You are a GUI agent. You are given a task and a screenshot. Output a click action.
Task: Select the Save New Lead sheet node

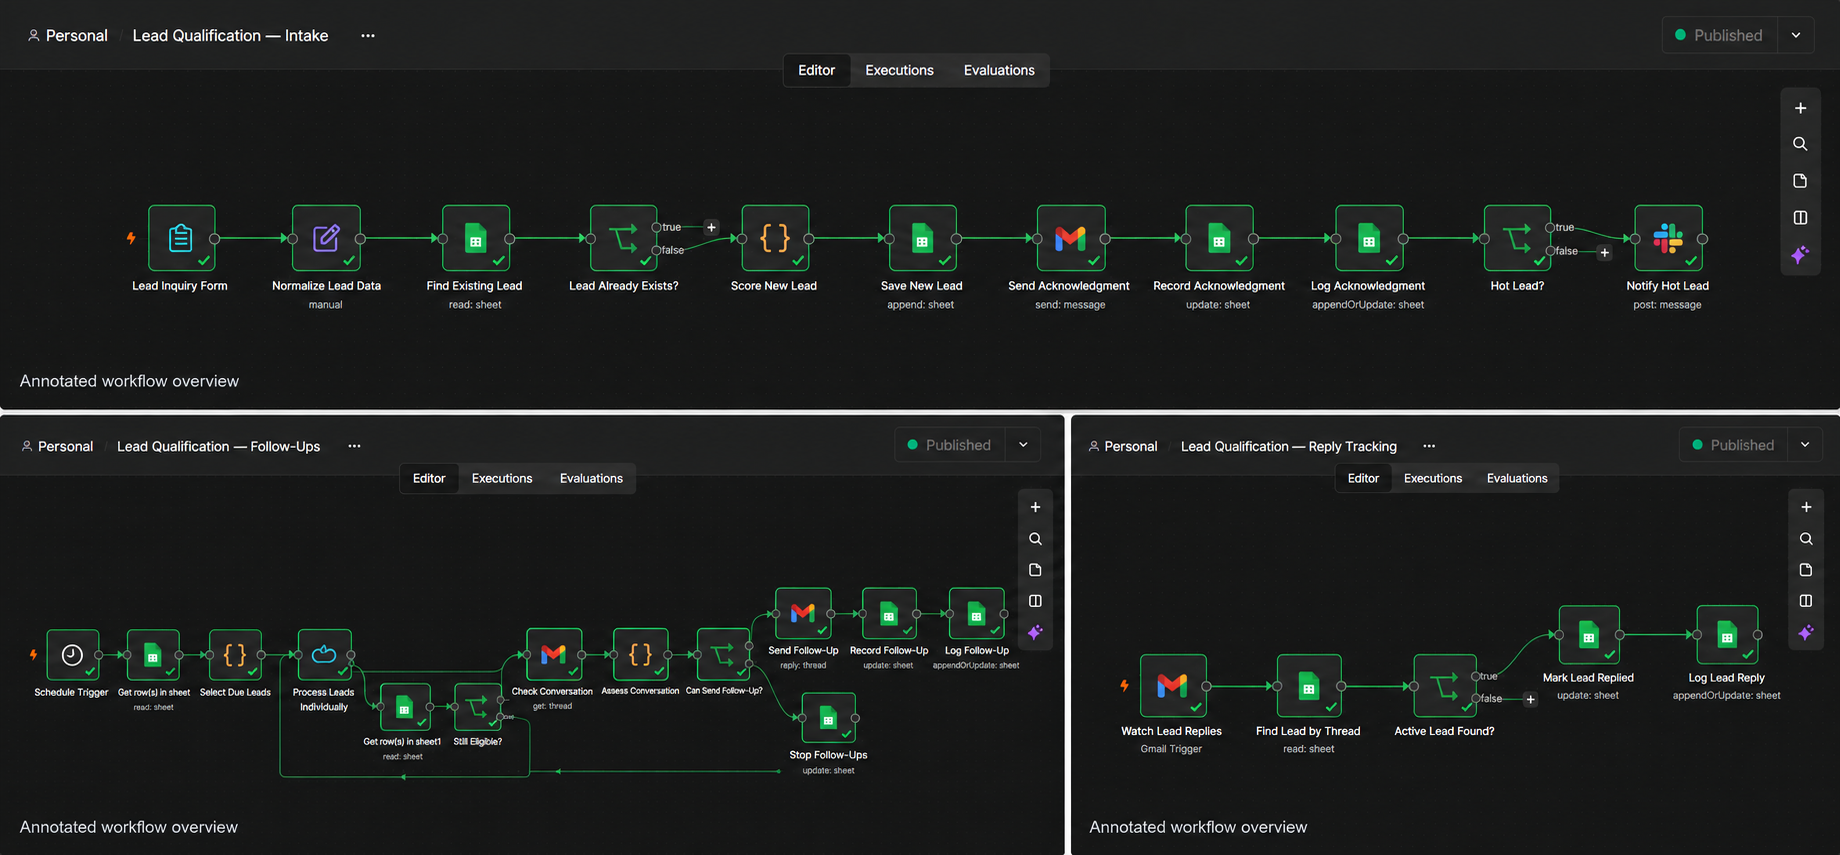(922, 238)
